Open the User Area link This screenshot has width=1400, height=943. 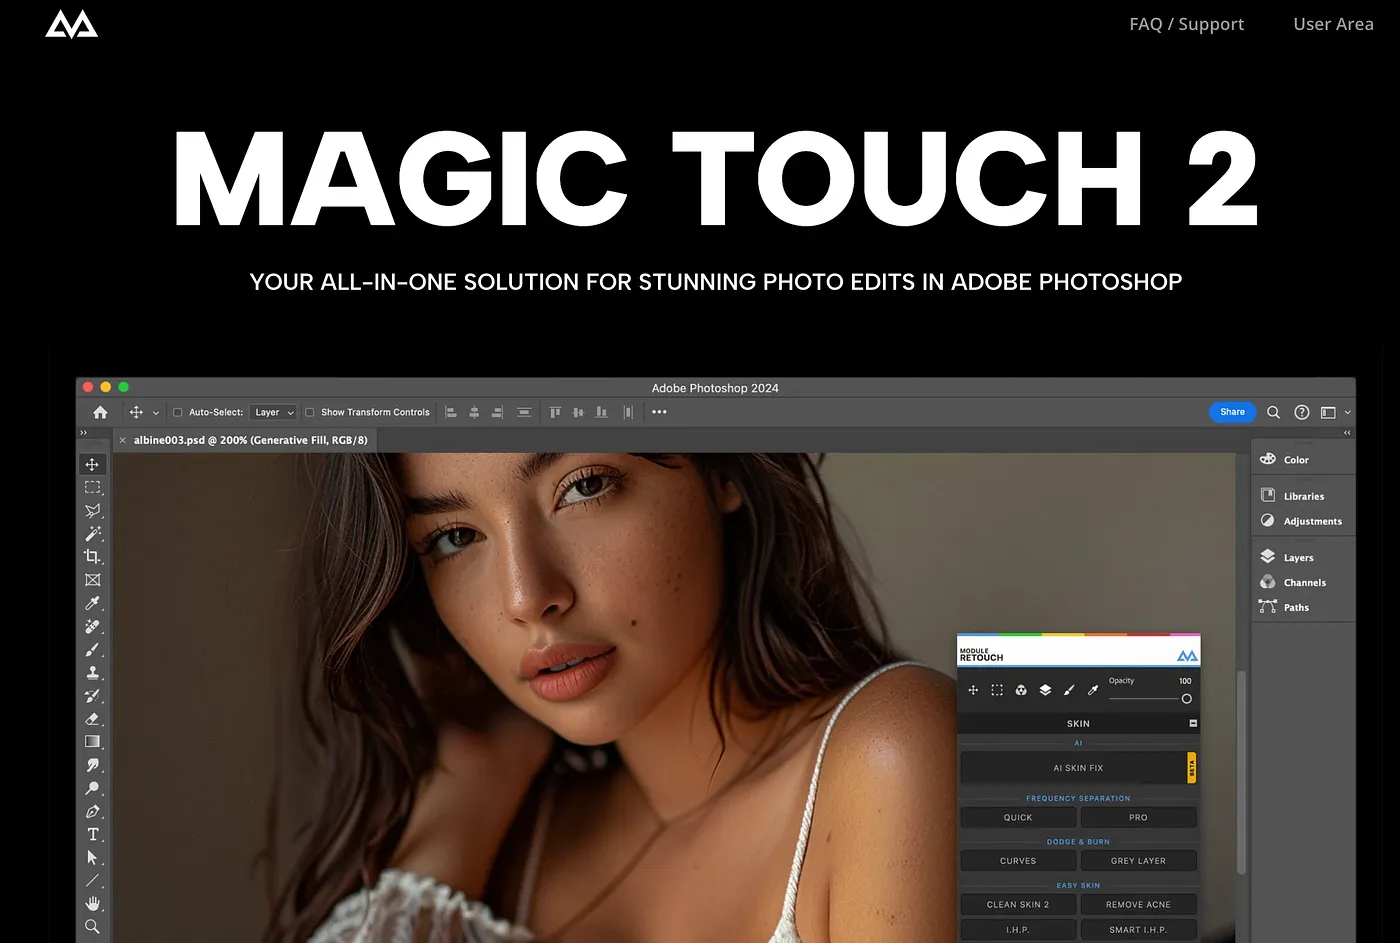click(x=1333, y=24)
